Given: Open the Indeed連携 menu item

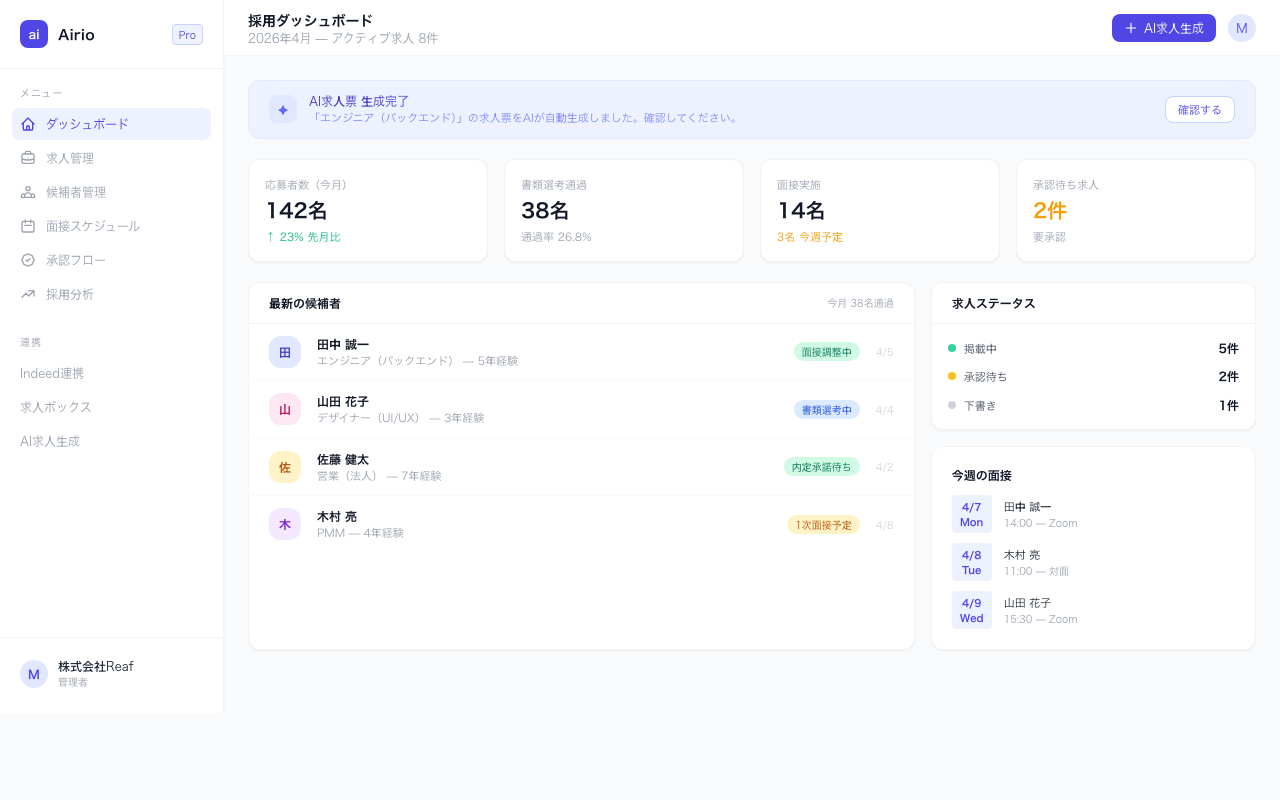Looking at the screenshot, I should click(x=52, y=373).
